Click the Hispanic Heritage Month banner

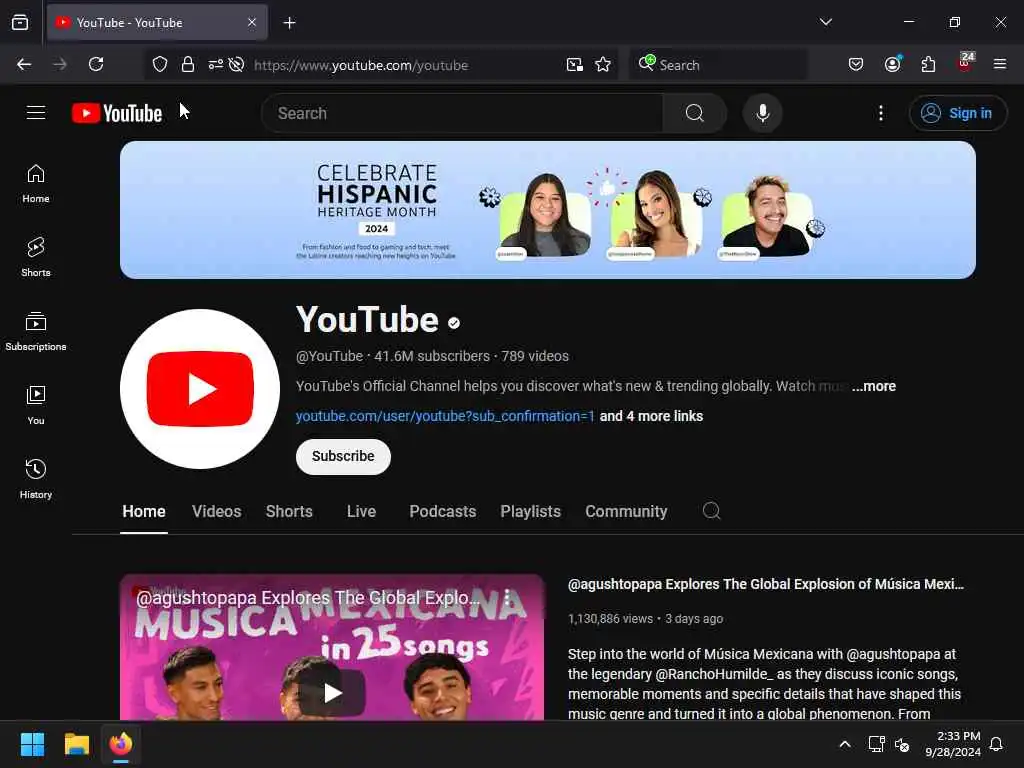(x=547, y=210)
